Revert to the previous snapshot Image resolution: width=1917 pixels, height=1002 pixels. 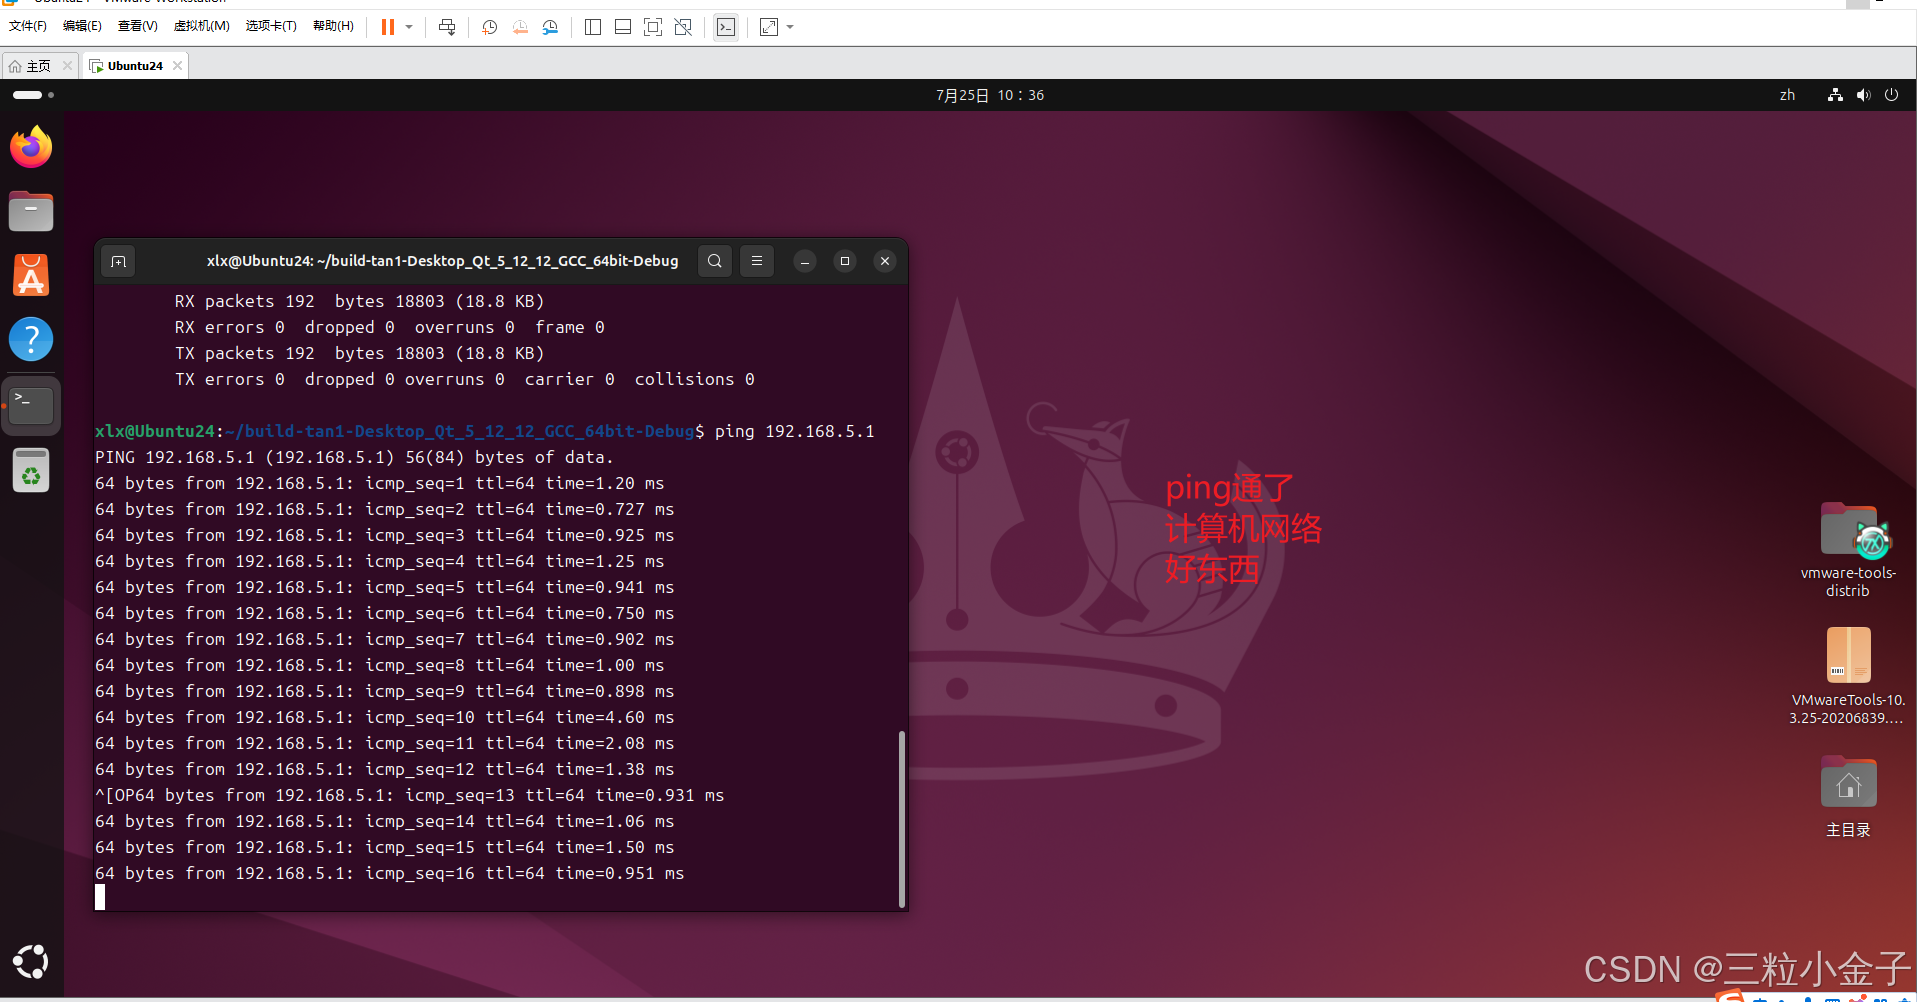click(520, 27)
